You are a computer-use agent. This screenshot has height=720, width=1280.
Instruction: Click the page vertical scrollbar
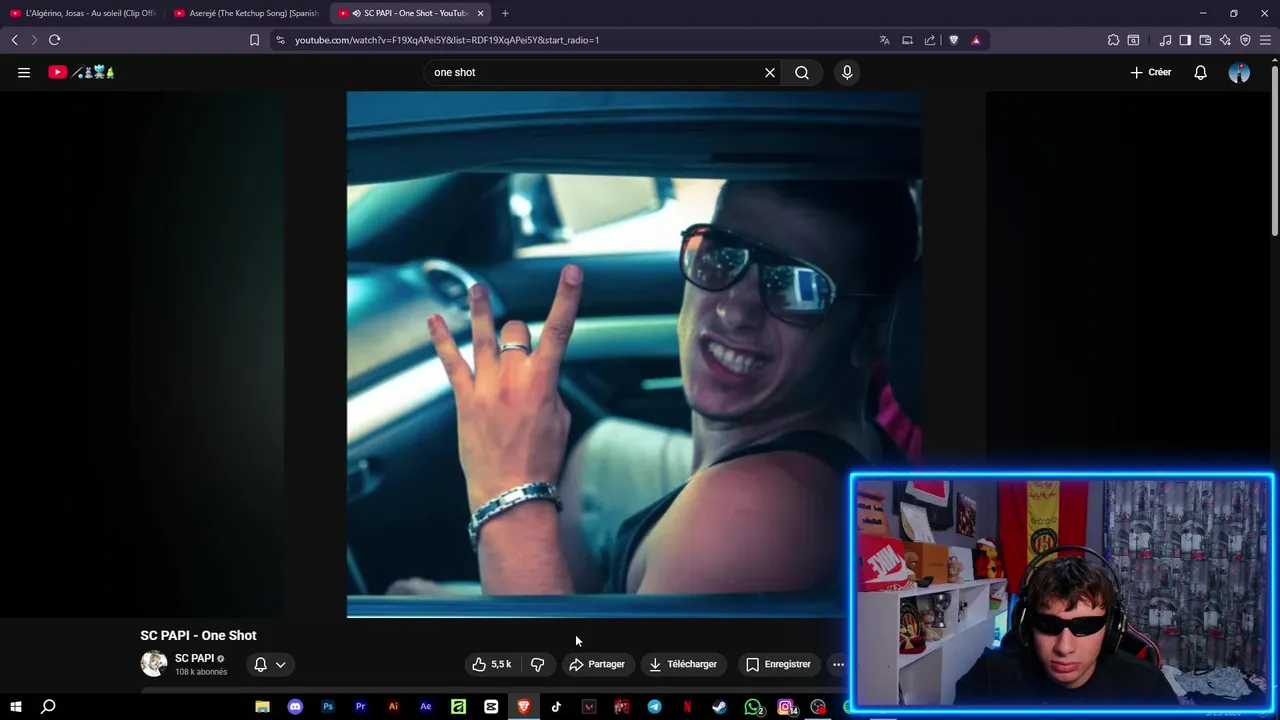[1274, 150]
